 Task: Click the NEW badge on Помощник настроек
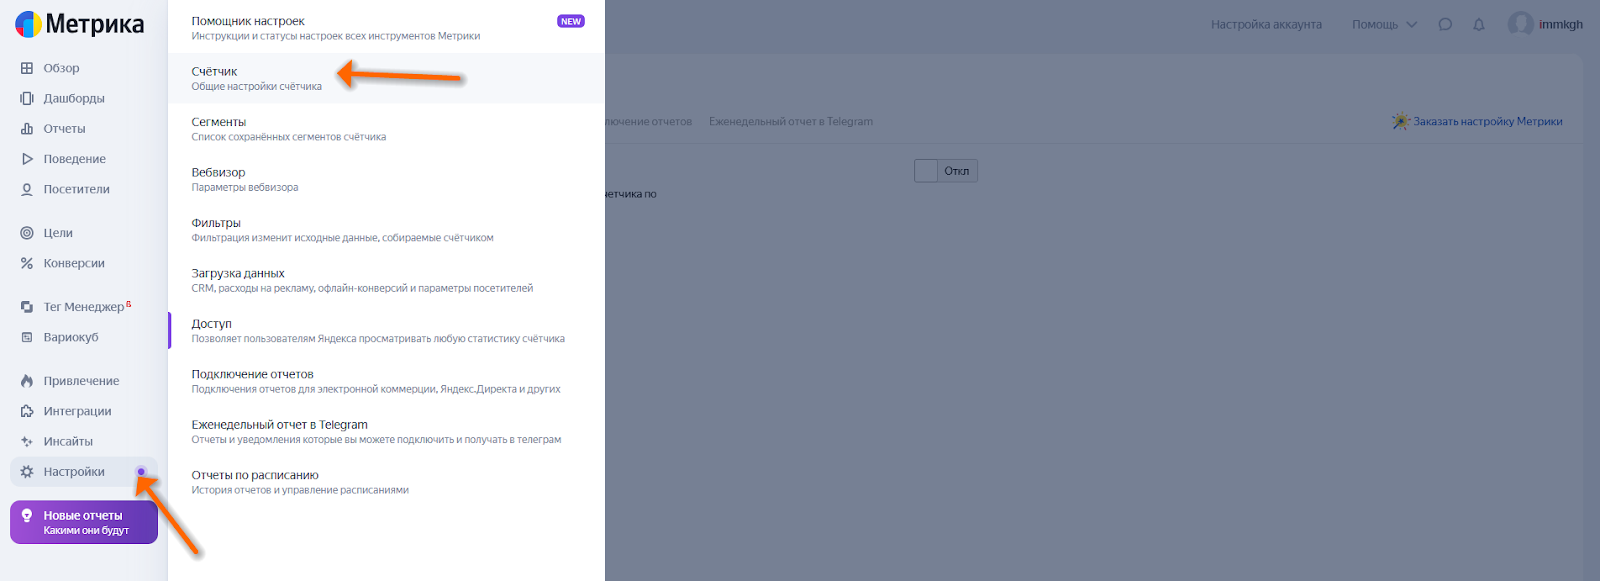point(571,21)
